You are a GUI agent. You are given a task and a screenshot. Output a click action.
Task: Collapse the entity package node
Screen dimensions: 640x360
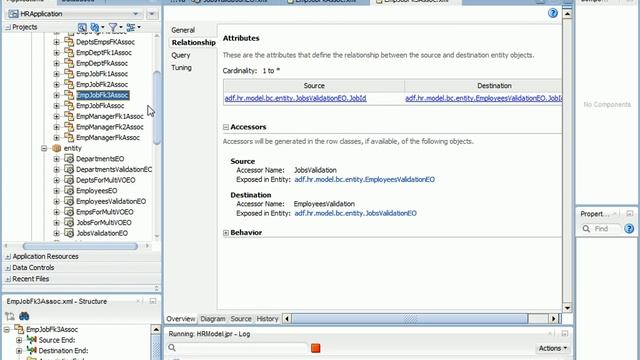click(x=44, y=148)
